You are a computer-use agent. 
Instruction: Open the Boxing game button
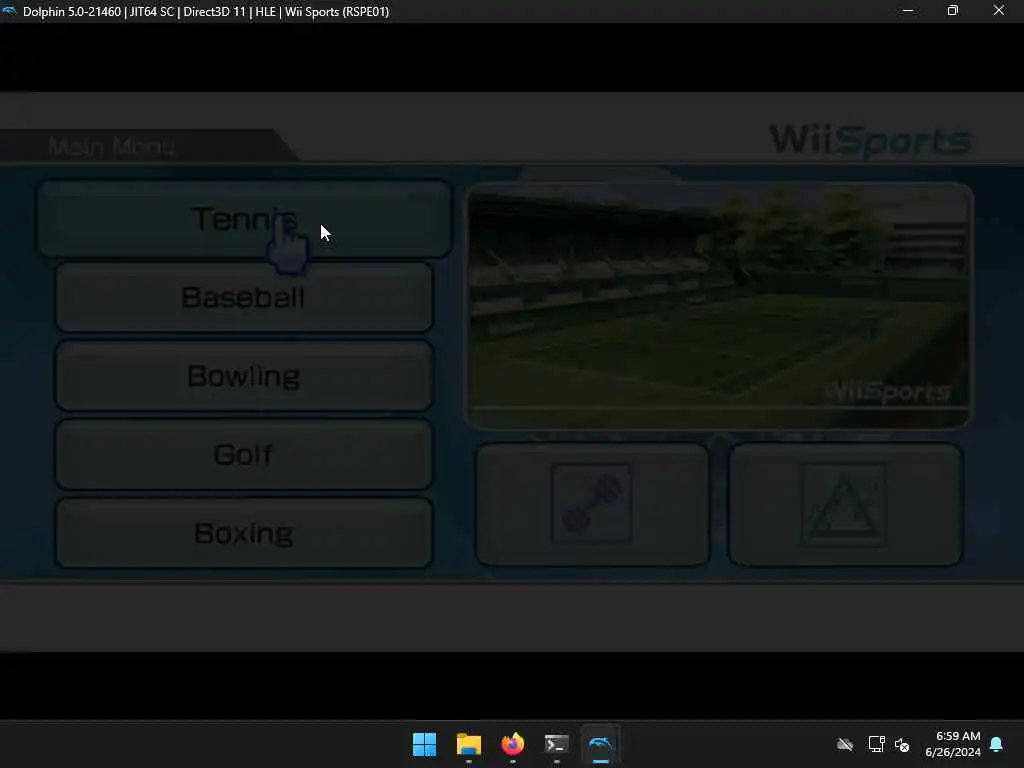[244, 533]
